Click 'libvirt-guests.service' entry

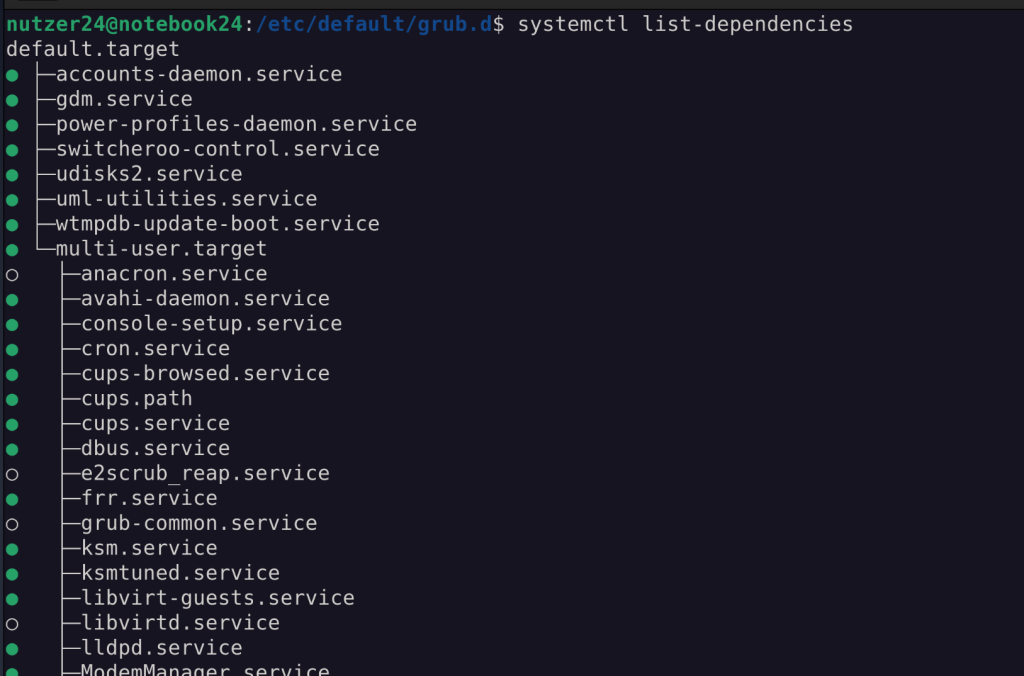[x=217, y=597]
